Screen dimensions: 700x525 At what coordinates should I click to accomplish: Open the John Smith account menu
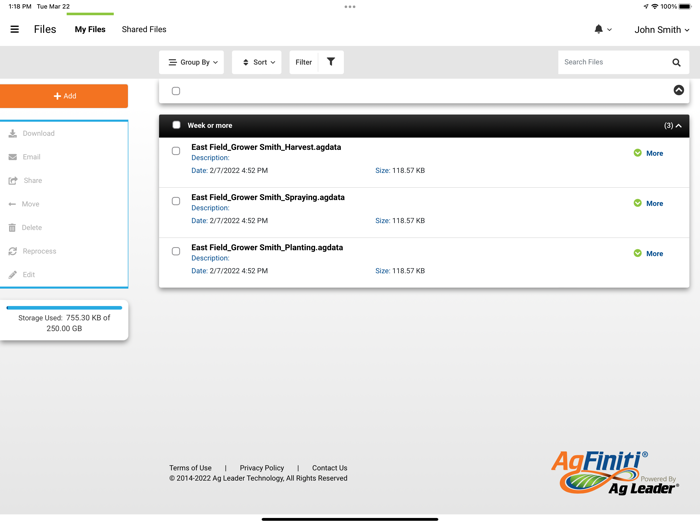coord(662,30)
